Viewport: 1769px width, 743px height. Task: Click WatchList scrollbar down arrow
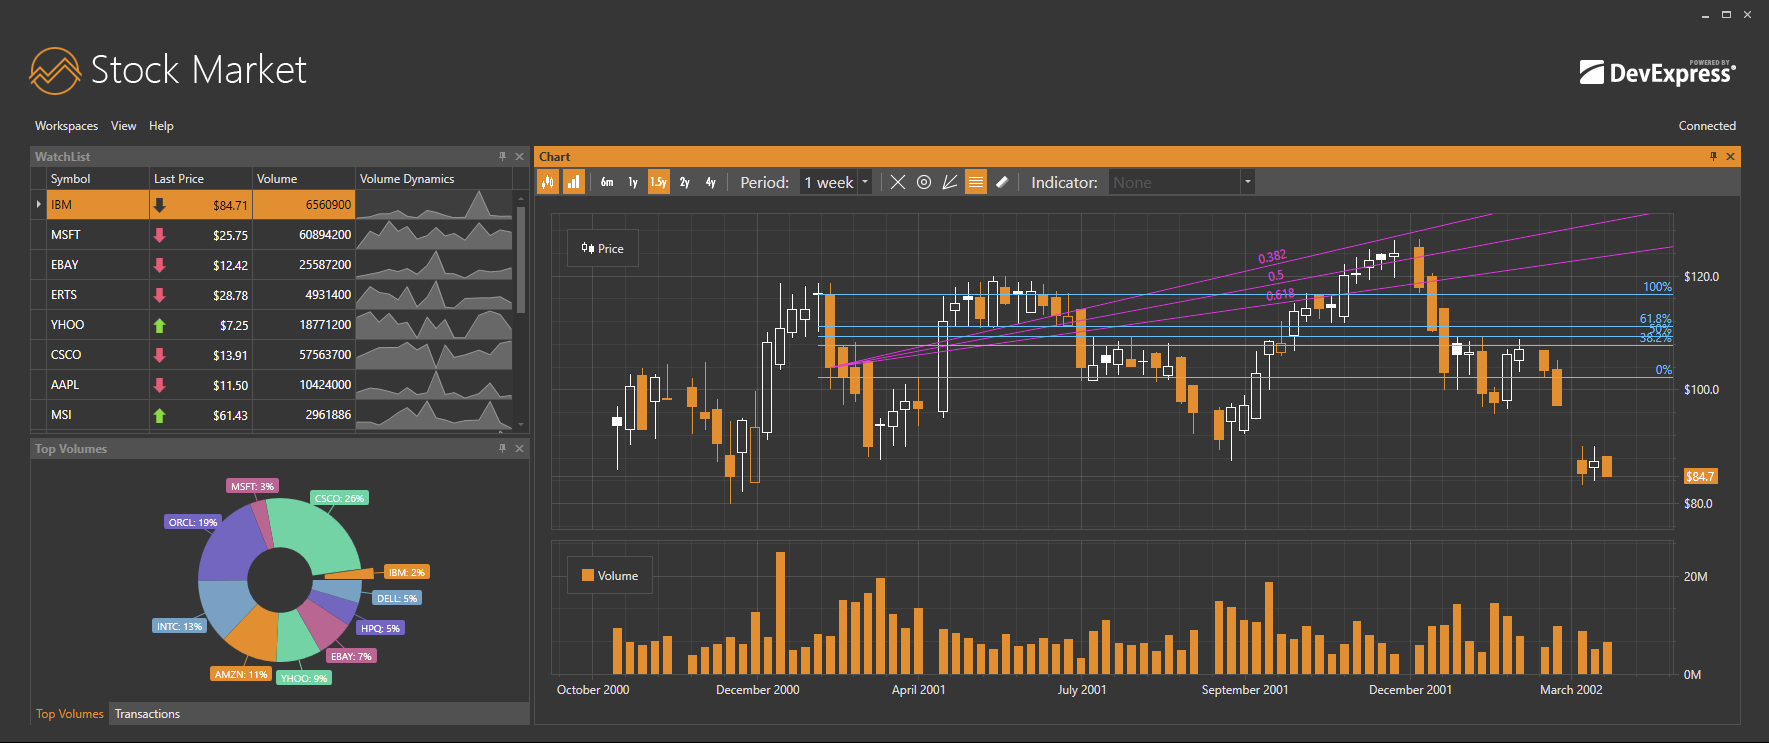[x=520, y=425]
